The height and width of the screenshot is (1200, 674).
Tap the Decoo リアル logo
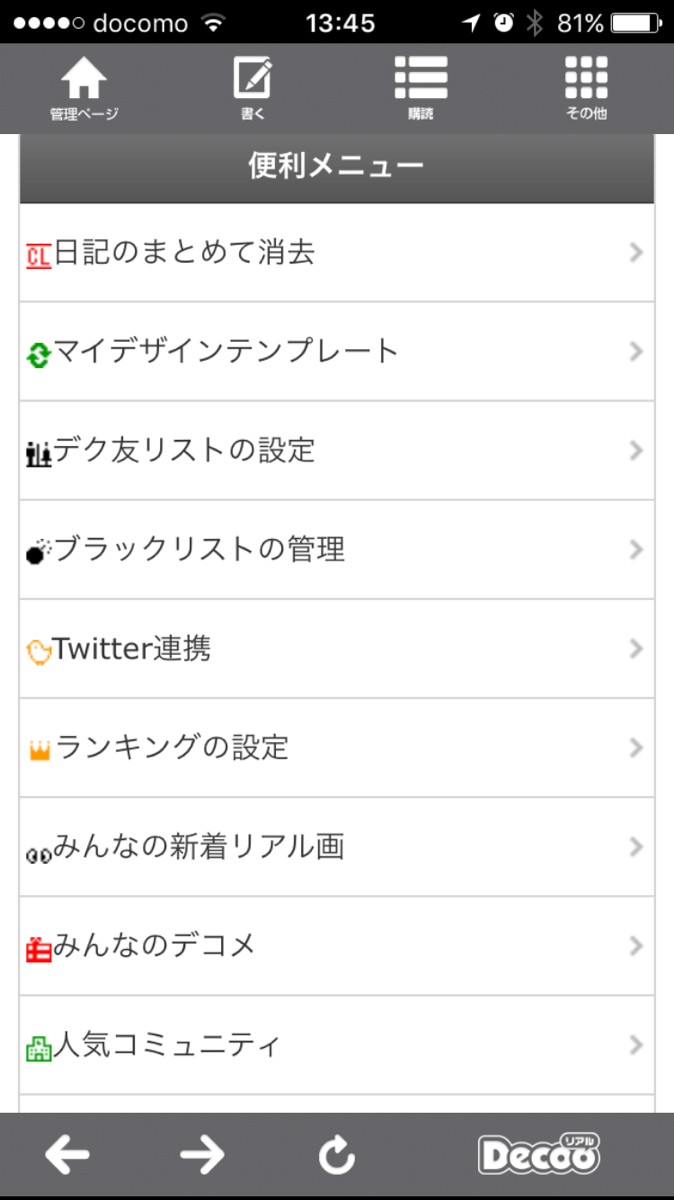point(540,1154)
